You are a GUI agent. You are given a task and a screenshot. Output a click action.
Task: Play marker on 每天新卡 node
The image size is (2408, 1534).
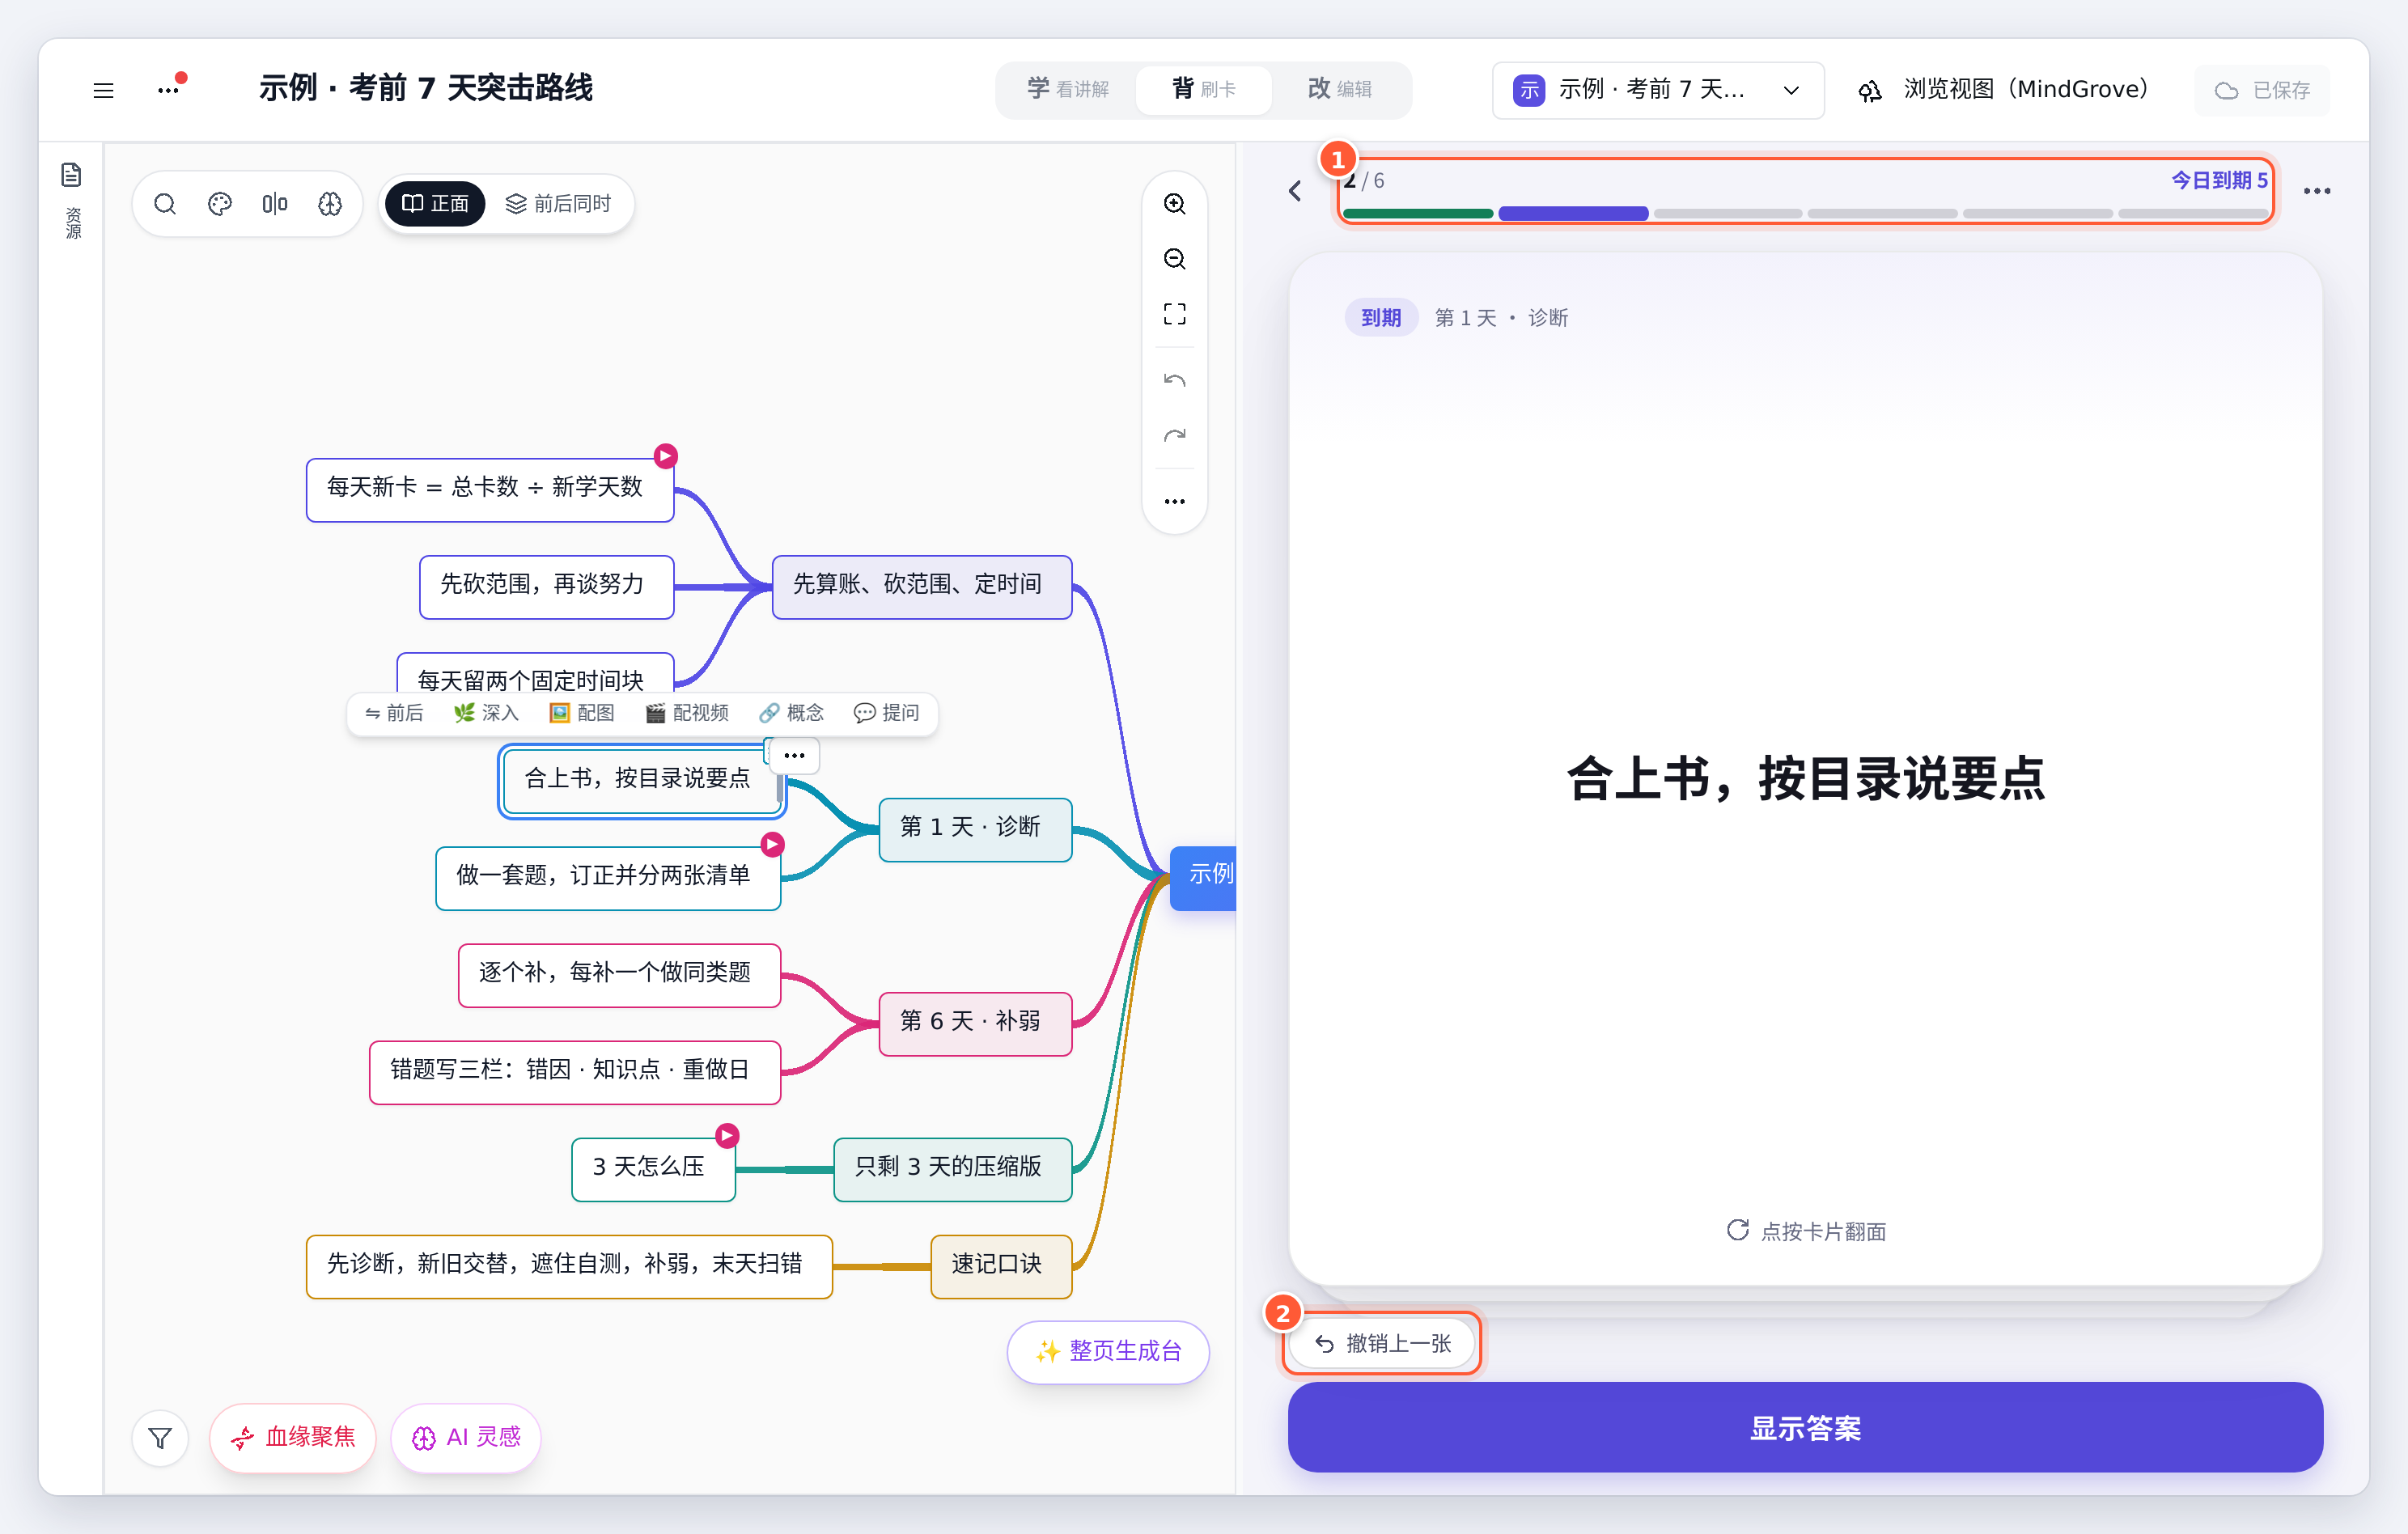666,456
